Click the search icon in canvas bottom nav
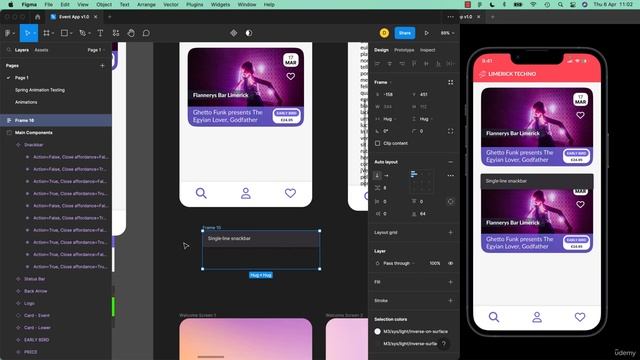The height and width of the screenshot is (360, 640). pyautogui.click(x=201, y=193)
